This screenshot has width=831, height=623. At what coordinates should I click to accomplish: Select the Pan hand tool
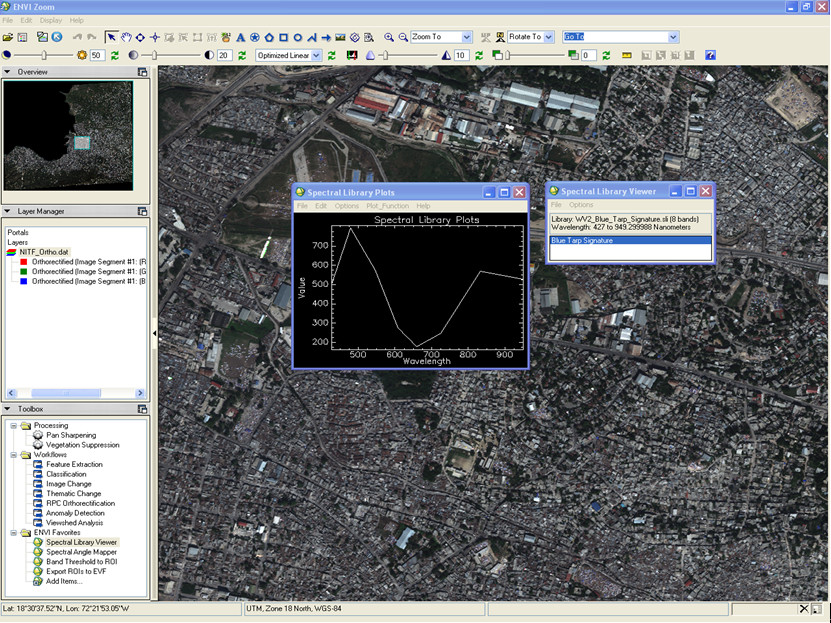125,37
